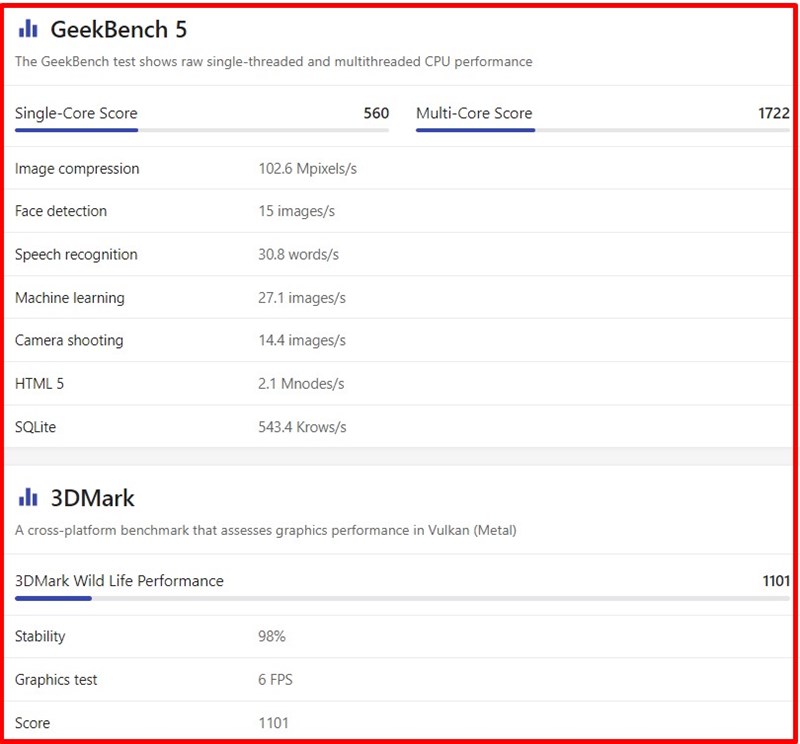Click the Single-Core Score label

(76, 113)
